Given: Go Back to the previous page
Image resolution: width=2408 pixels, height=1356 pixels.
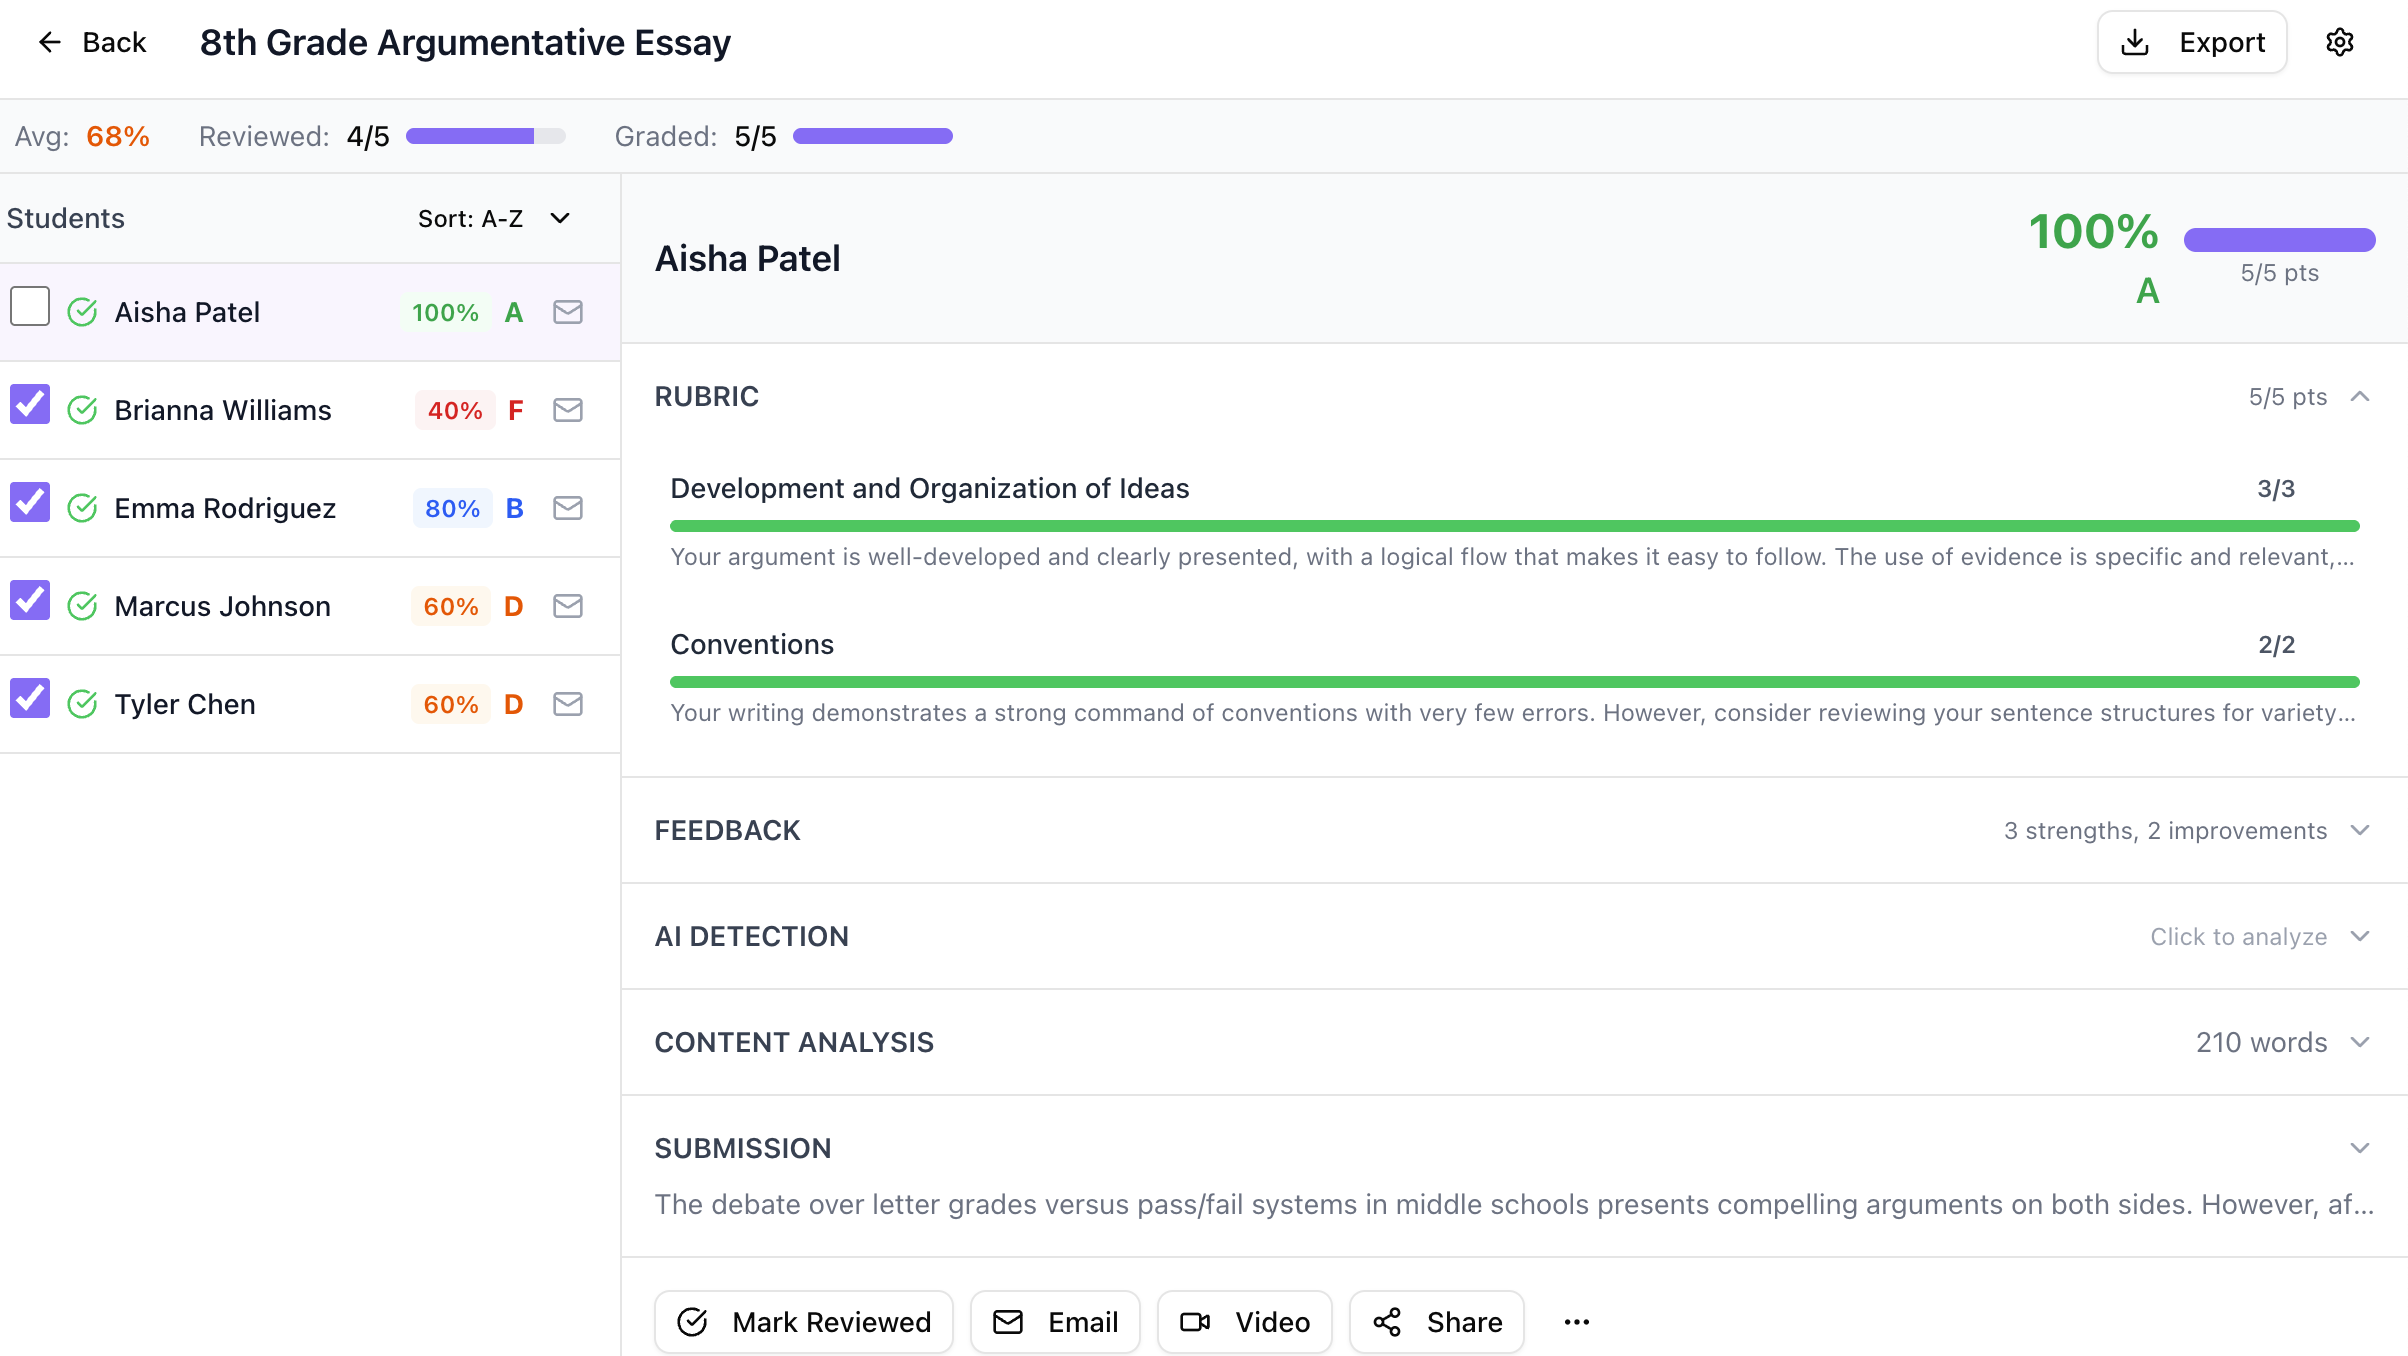Looking at the screenshot, I should [91, 42].
